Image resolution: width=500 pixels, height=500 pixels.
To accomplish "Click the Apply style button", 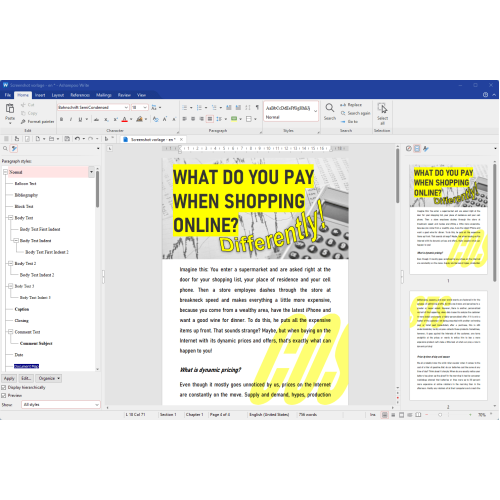I will click(x=9, y=378).
